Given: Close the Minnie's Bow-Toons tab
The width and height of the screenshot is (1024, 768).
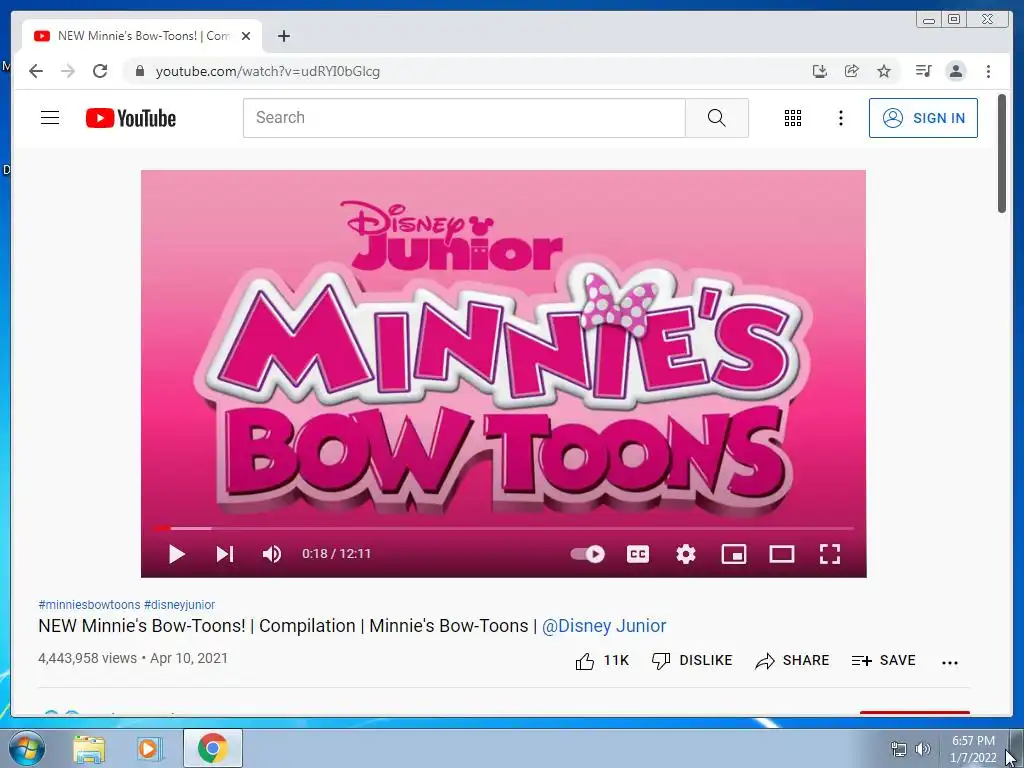Looking at the screenshot, I should point(246,37).
